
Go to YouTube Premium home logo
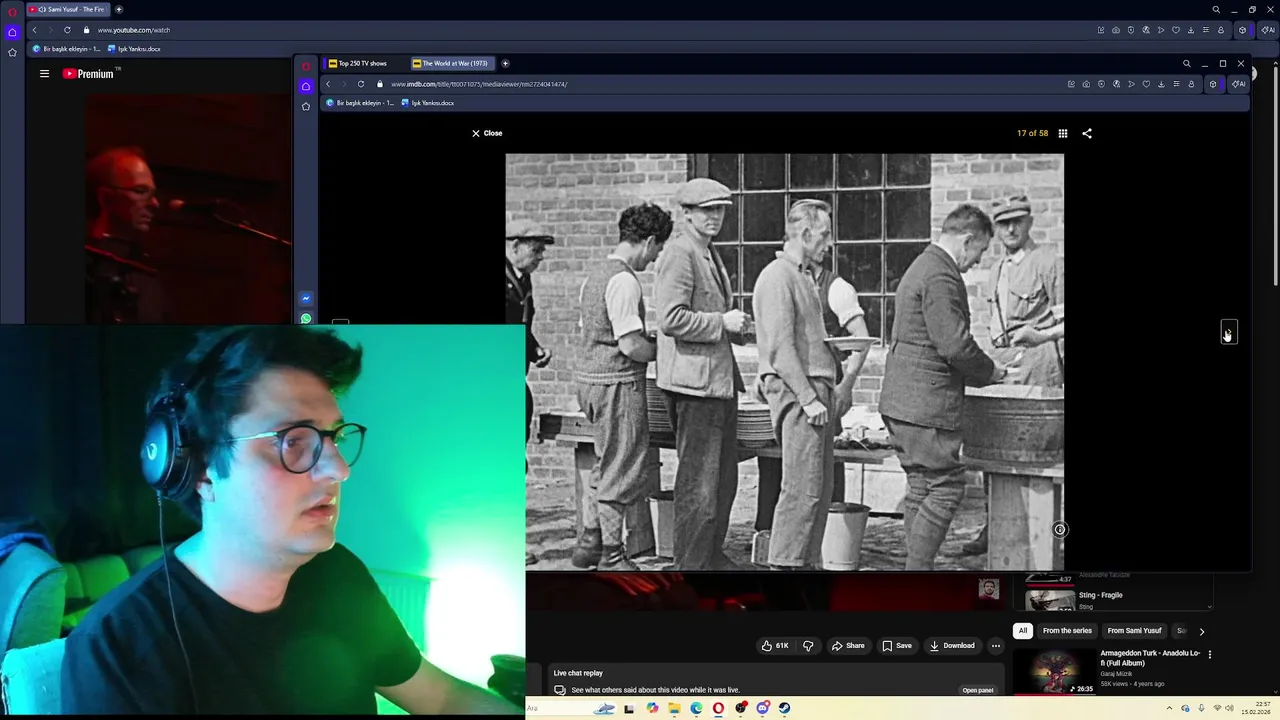(x=90, y=73)
